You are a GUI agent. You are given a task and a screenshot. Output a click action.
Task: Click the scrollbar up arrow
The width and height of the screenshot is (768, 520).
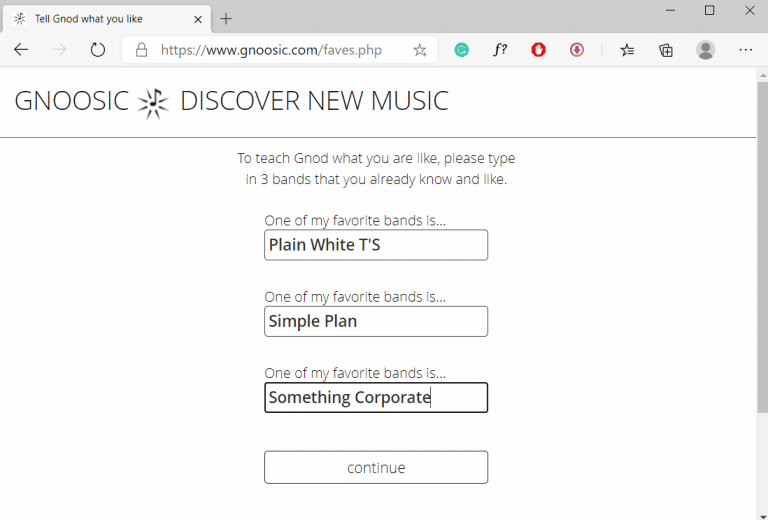tap(763, 75)
